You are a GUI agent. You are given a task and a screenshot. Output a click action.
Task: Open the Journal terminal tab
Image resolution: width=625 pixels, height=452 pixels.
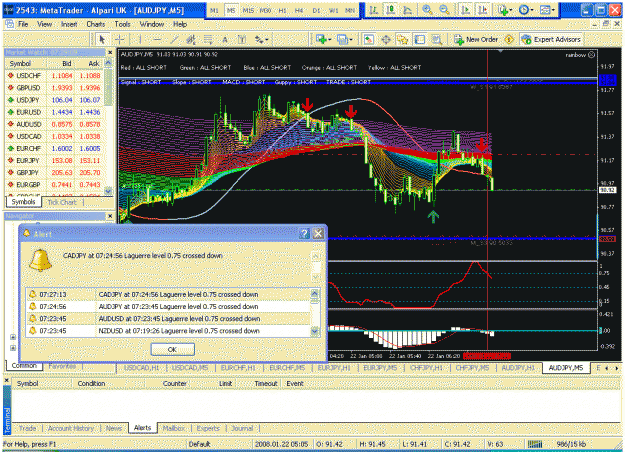point(242,428)
